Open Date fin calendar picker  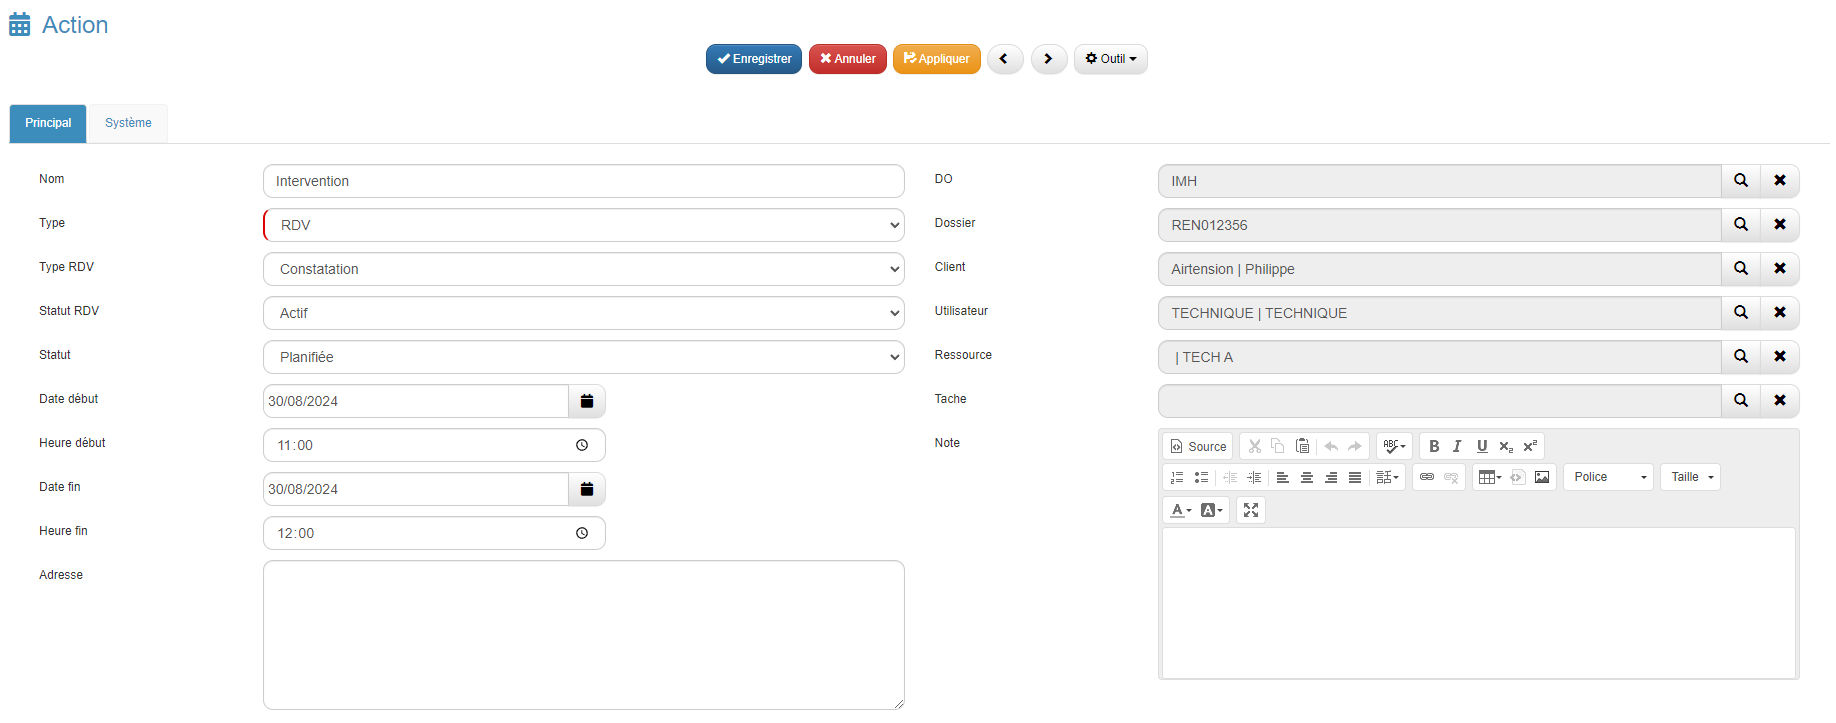click(587, 489)
